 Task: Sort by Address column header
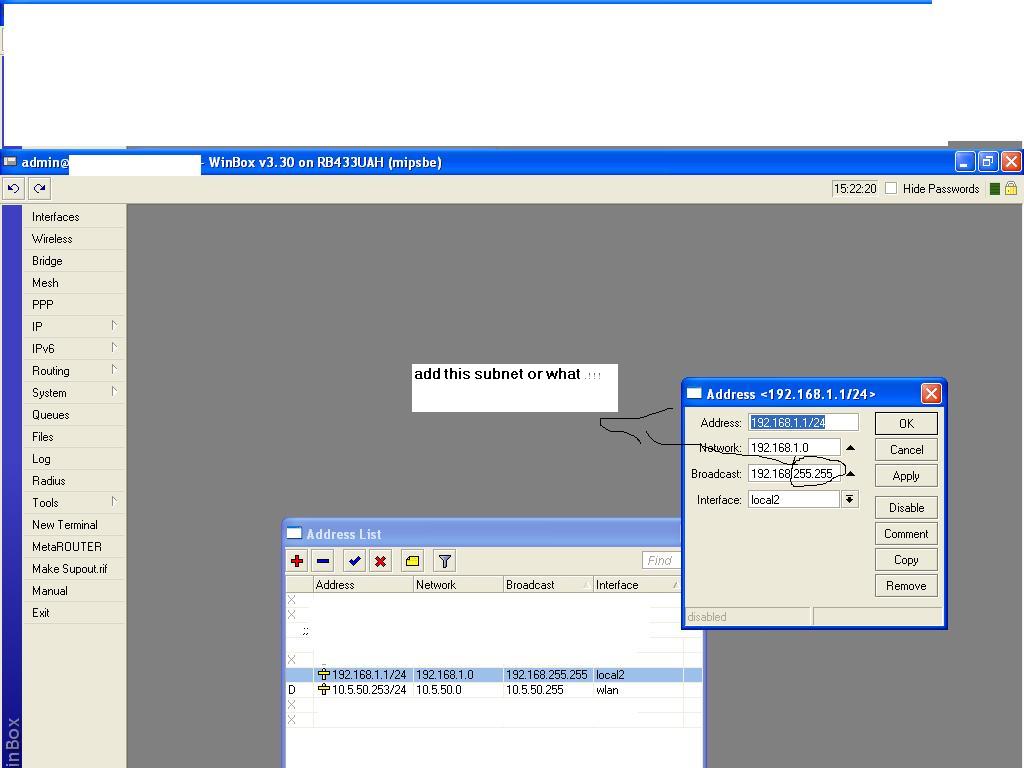363,584
